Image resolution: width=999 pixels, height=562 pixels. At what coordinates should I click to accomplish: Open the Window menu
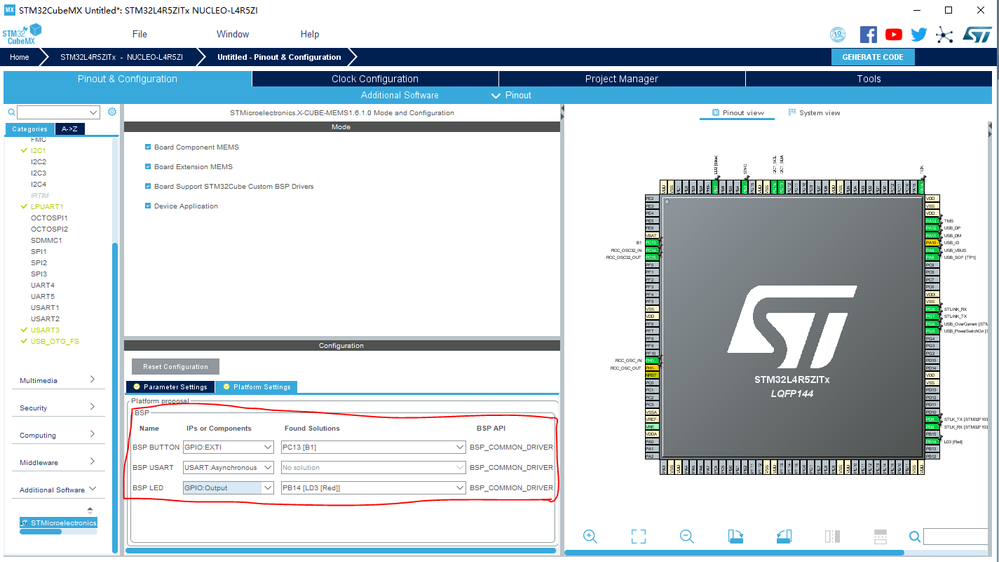[x=233, y=34]
